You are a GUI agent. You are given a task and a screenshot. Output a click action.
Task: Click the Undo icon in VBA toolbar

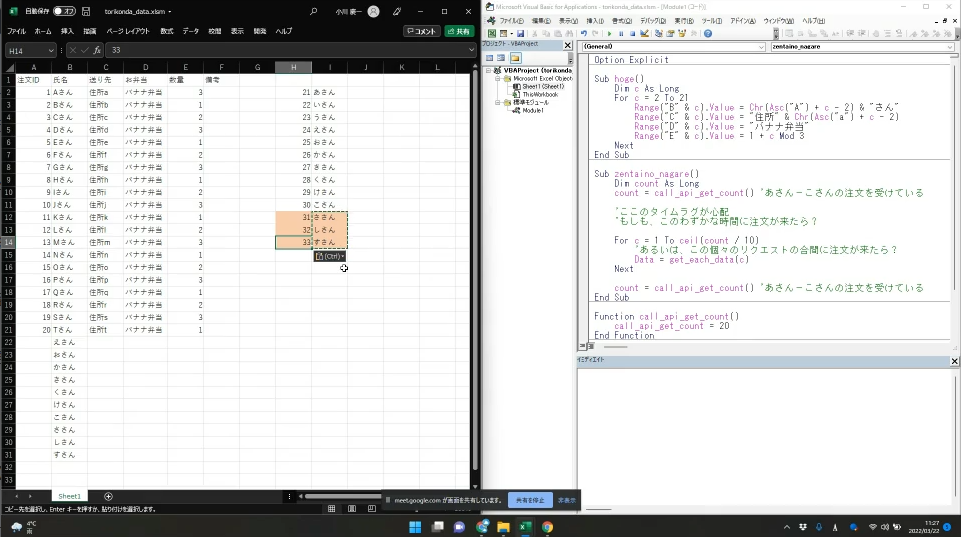coord(583,33)
